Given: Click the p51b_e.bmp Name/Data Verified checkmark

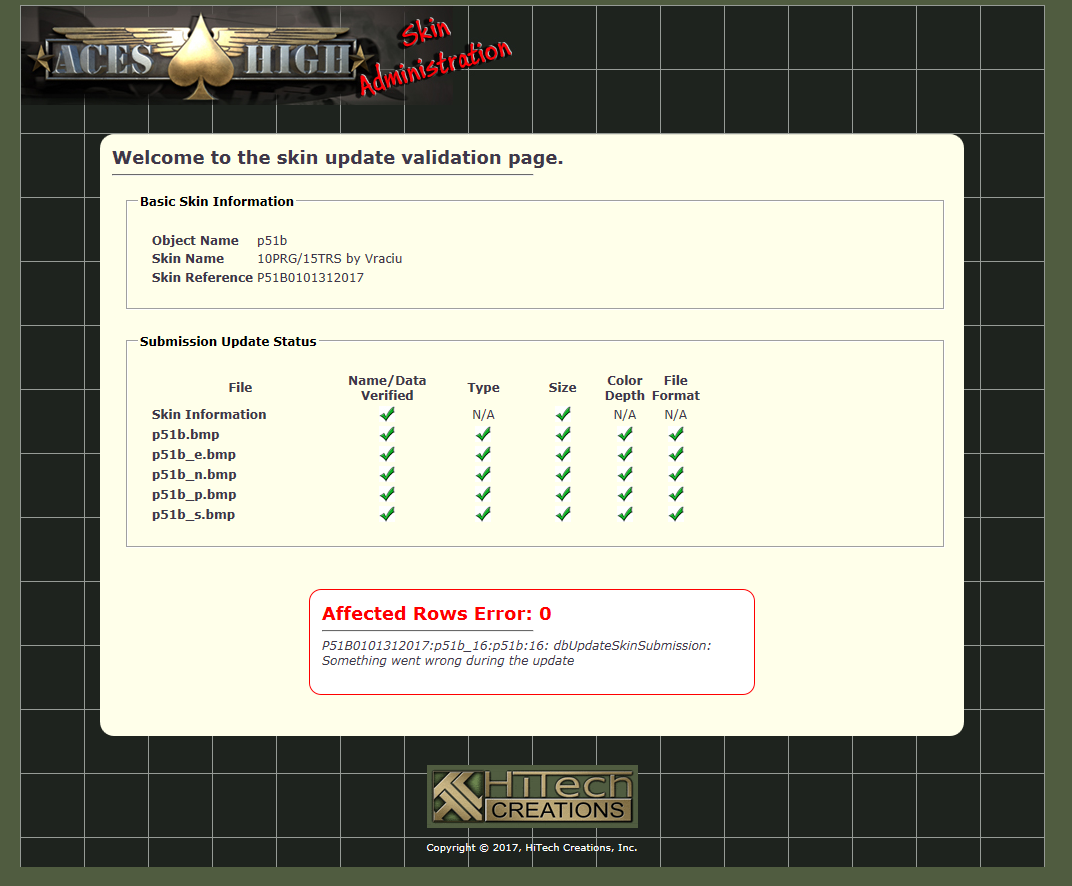Looking at the screenshot, I should pos(387,454).
